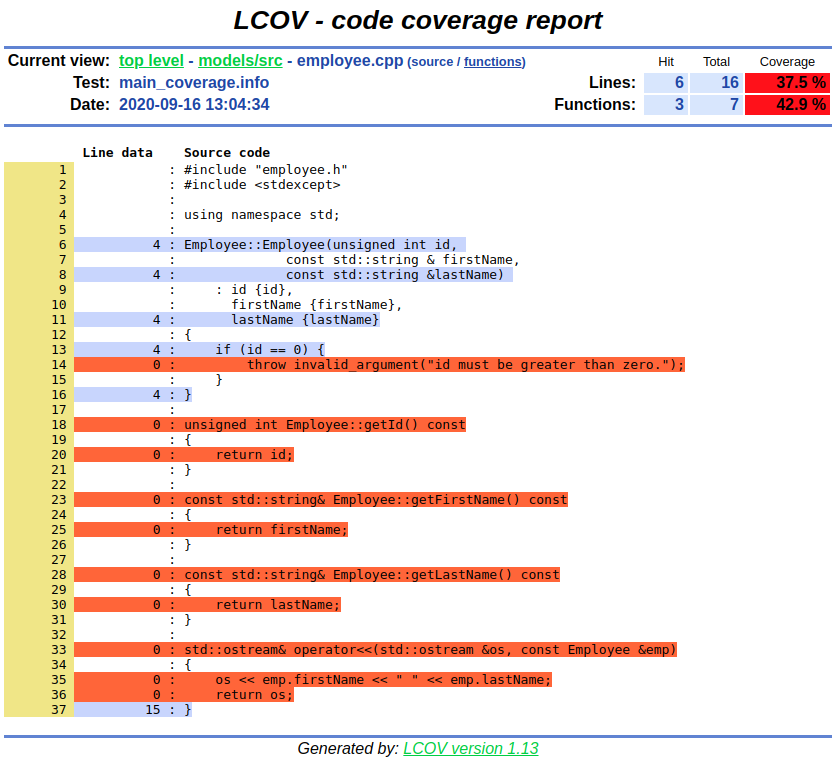The height and width of the screenshot is (762, 838).
Task: Click the 'std::ostream& operator<<' line
Action: (430, 650)
